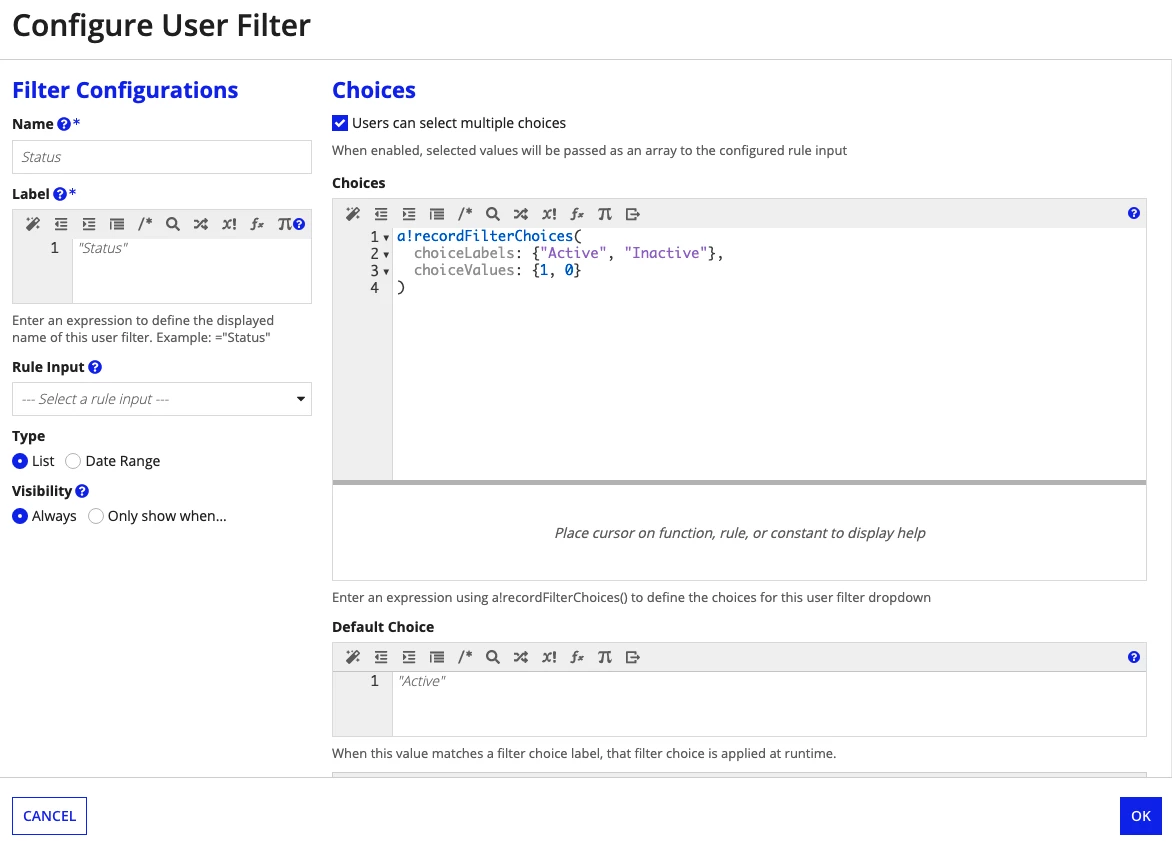
Task: Select Only show when... visibility option
Action: (96, 516)
